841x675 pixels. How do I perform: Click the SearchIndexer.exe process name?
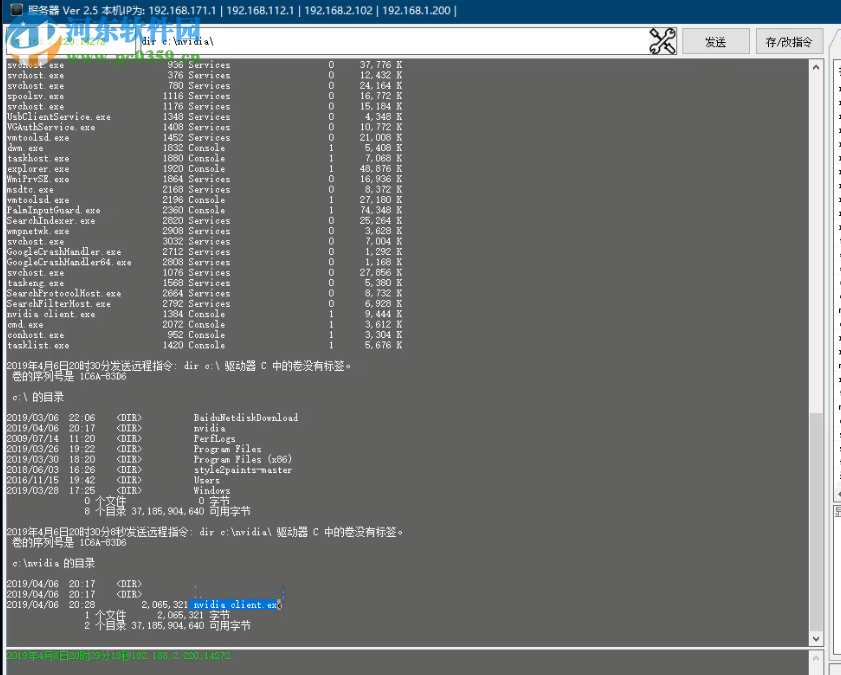pyautogui.click(x=50, y=221)
